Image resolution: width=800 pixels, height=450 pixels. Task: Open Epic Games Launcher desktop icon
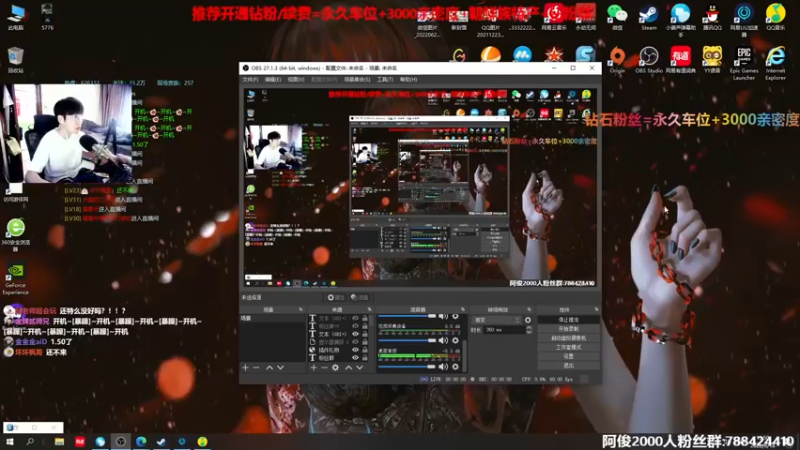[x=743, y=63]
